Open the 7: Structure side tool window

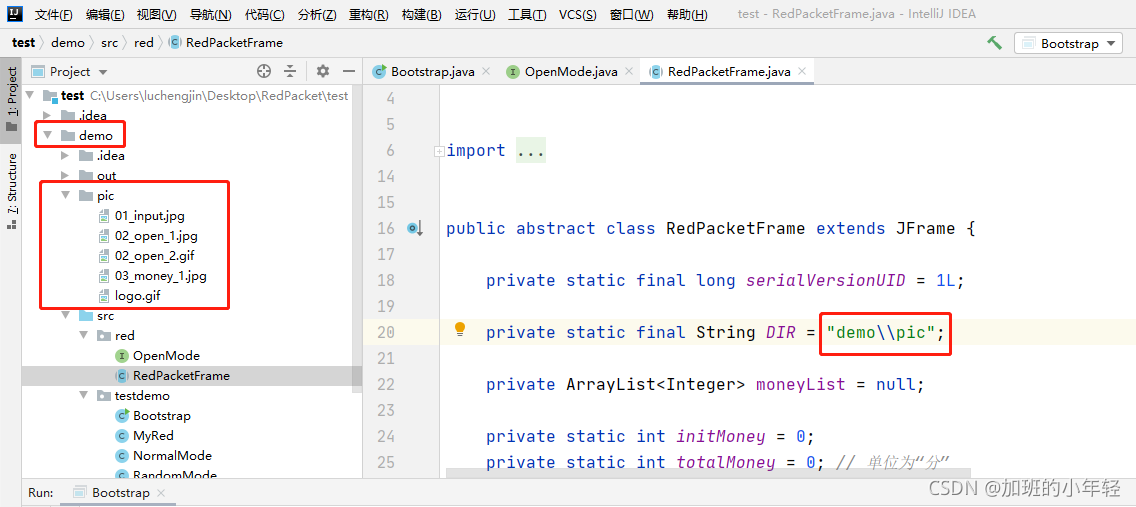pyautogui.click(x=11, y=191)
